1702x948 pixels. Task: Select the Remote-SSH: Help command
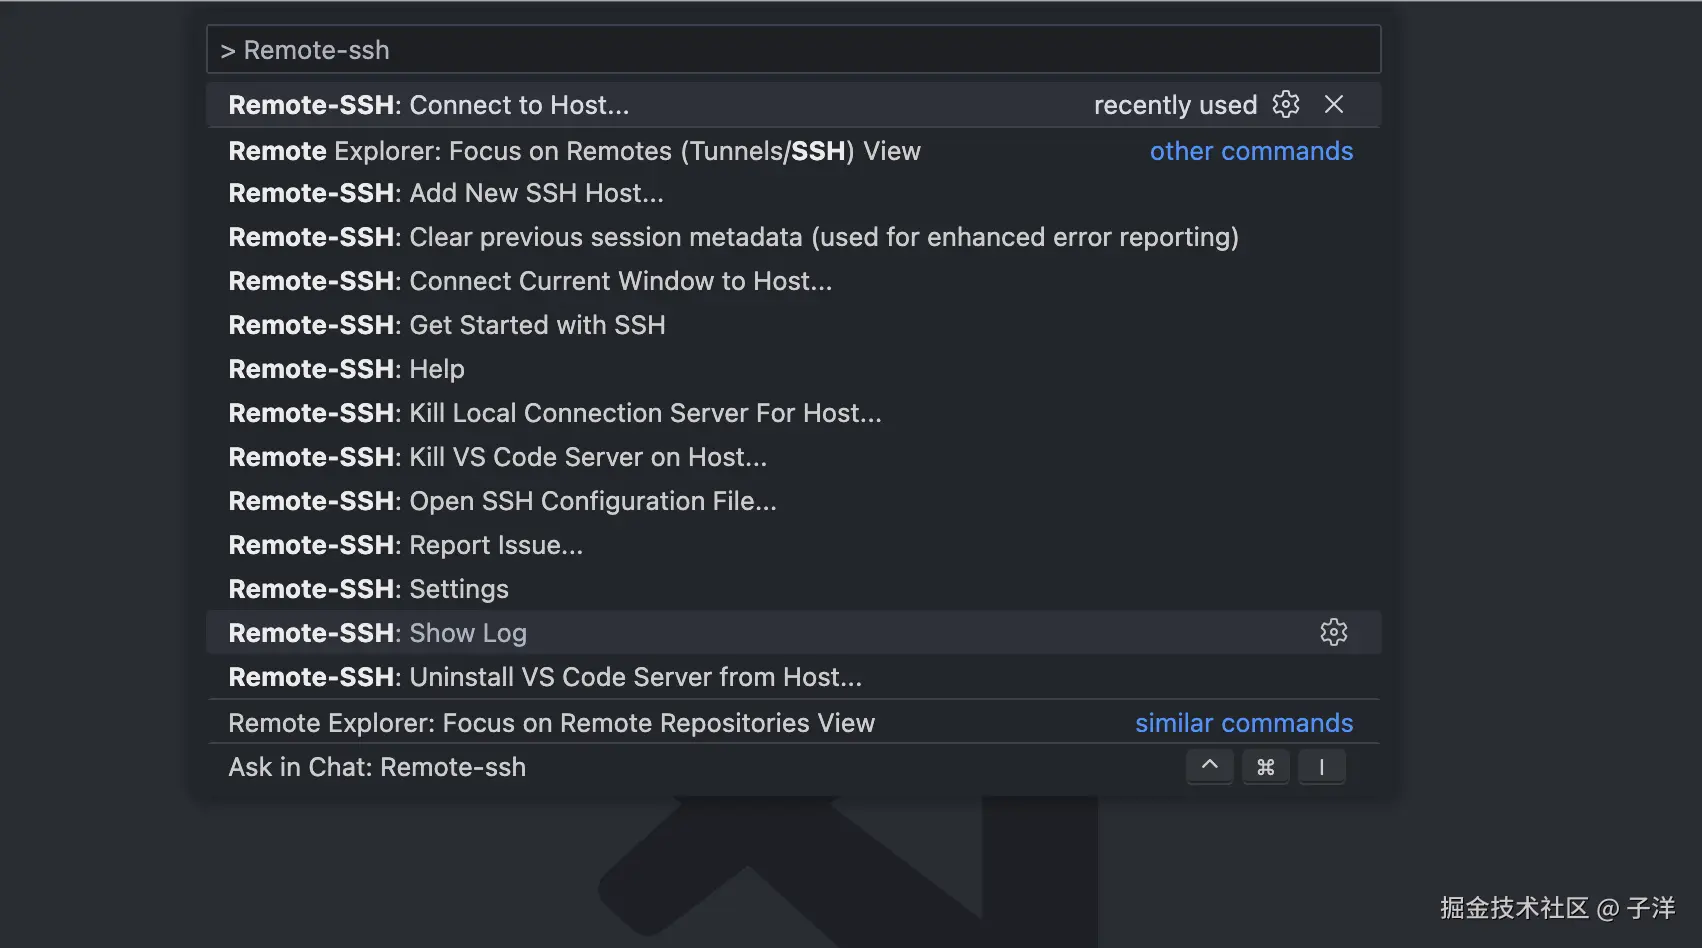click(x=347, y=369)
